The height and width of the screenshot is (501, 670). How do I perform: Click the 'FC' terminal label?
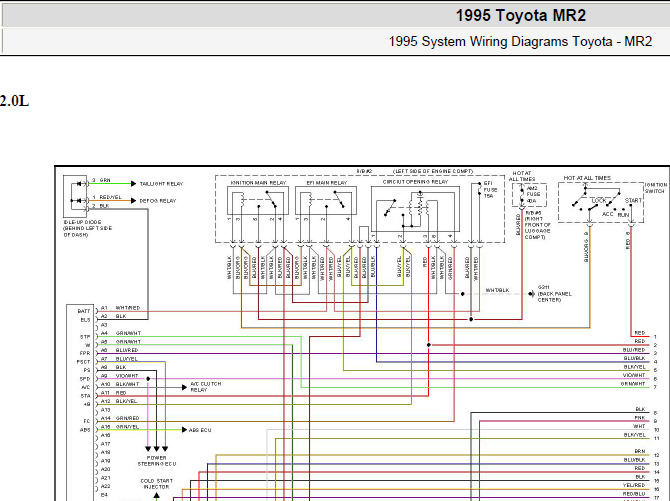point(87,421)
